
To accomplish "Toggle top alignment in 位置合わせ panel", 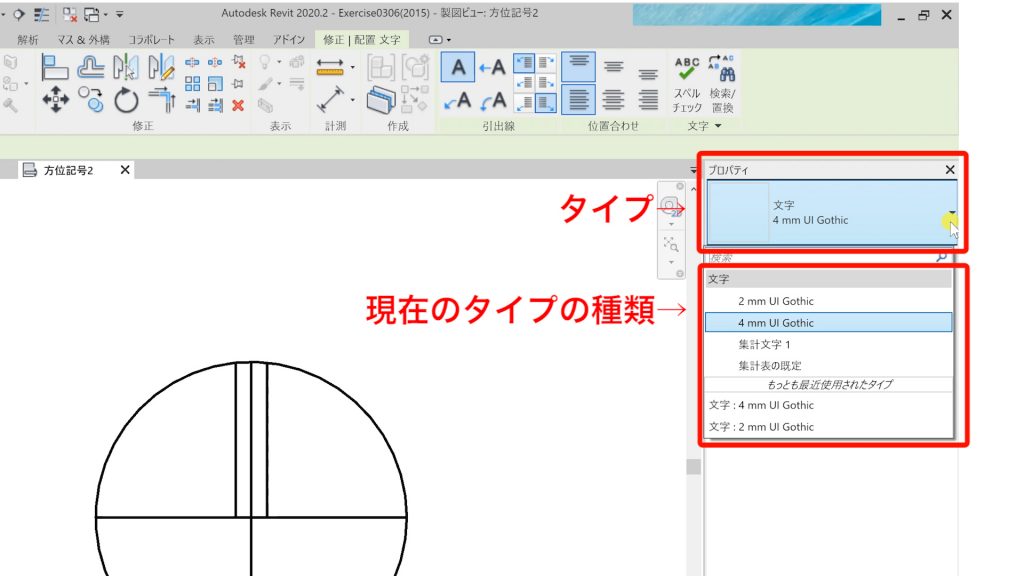I will (578, 65).
